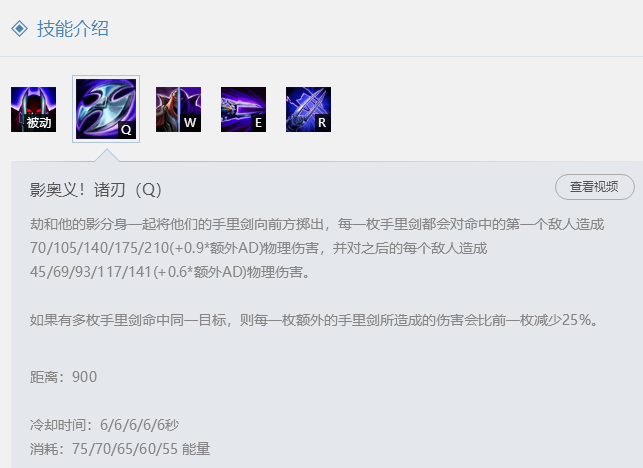Show the E skill blade icon
Viewport: 643px width, 468px height.
point(244,110)
